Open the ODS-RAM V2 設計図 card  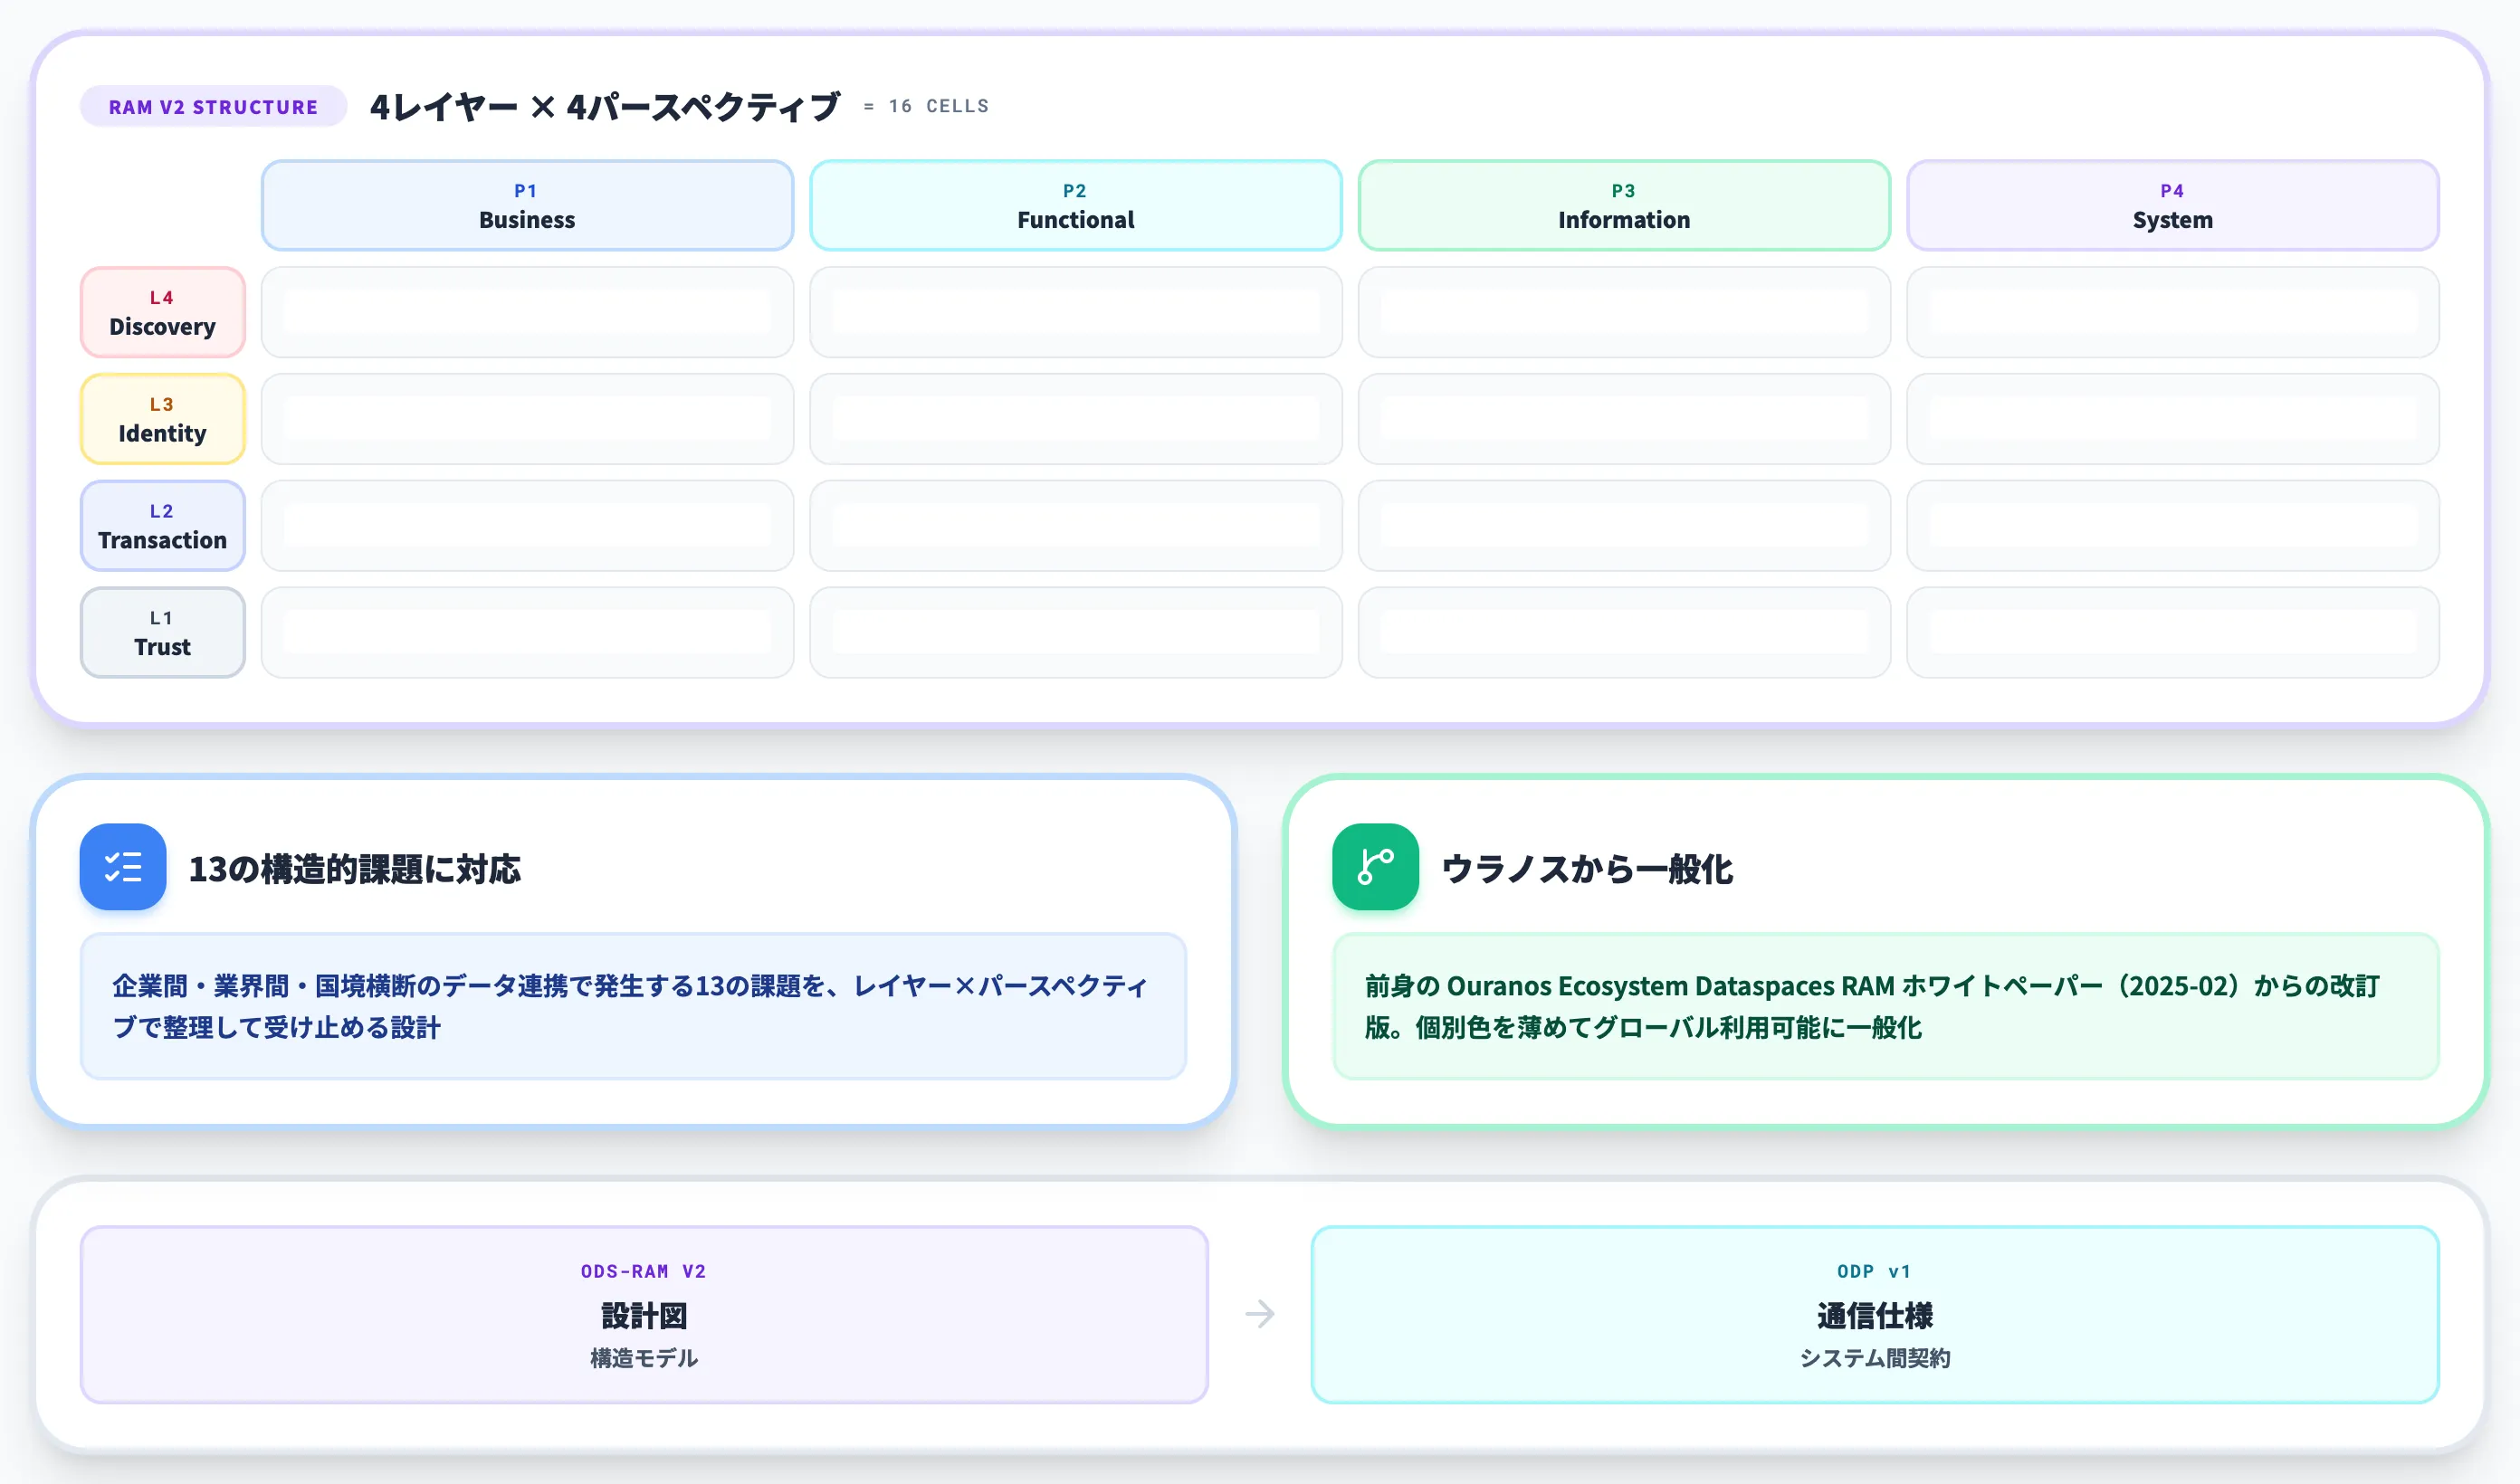[644, 1314]
